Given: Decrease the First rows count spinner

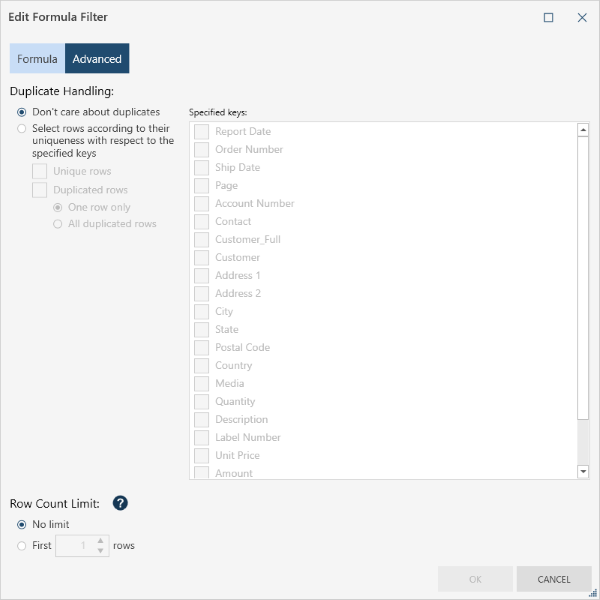Looking at the screenshot, I should coord(100,551).
